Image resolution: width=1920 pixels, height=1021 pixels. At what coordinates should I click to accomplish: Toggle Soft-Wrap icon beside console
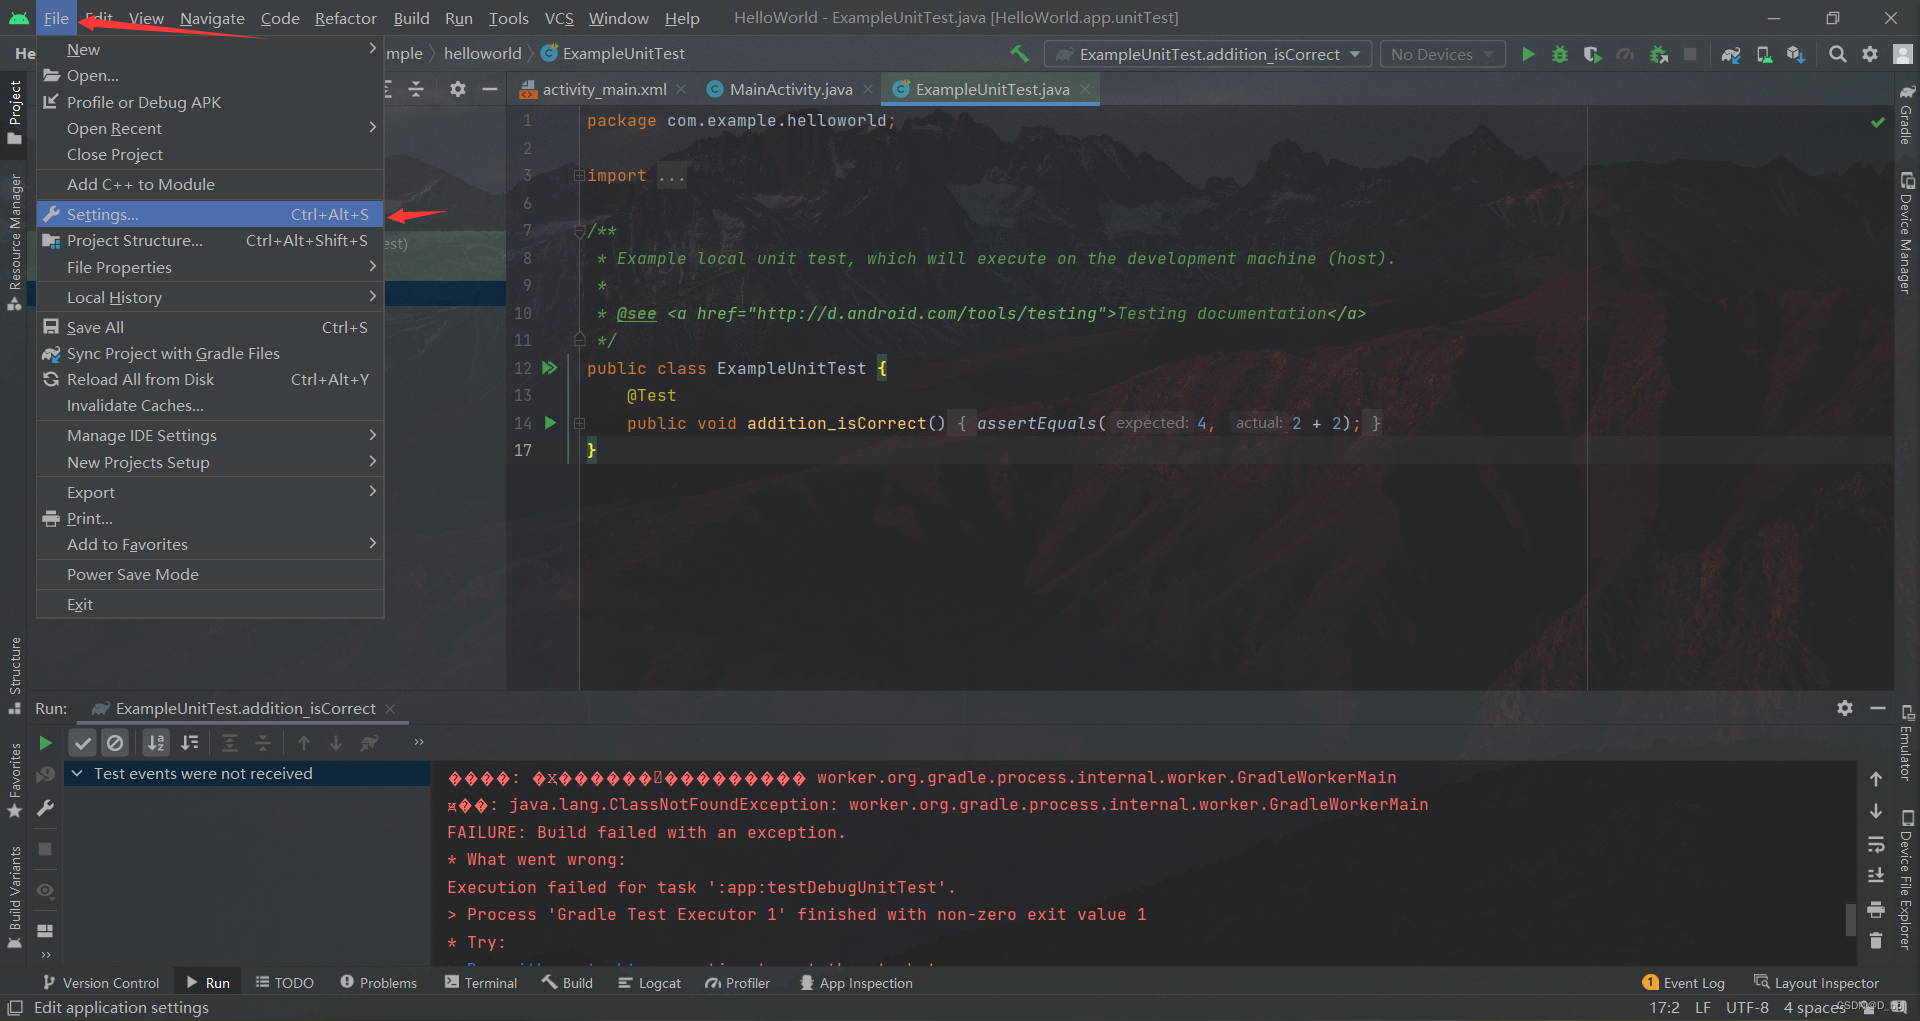1876,845
